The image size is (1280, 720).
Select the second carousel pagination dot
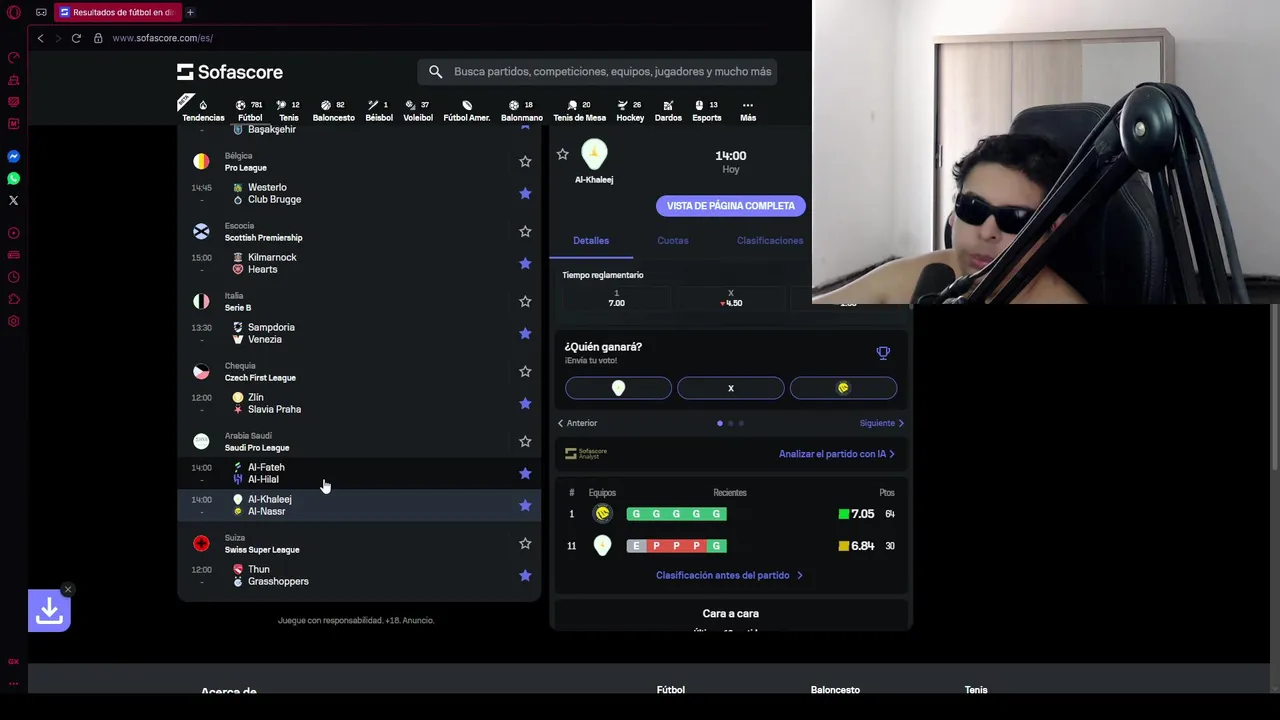[x=730, y=423]
